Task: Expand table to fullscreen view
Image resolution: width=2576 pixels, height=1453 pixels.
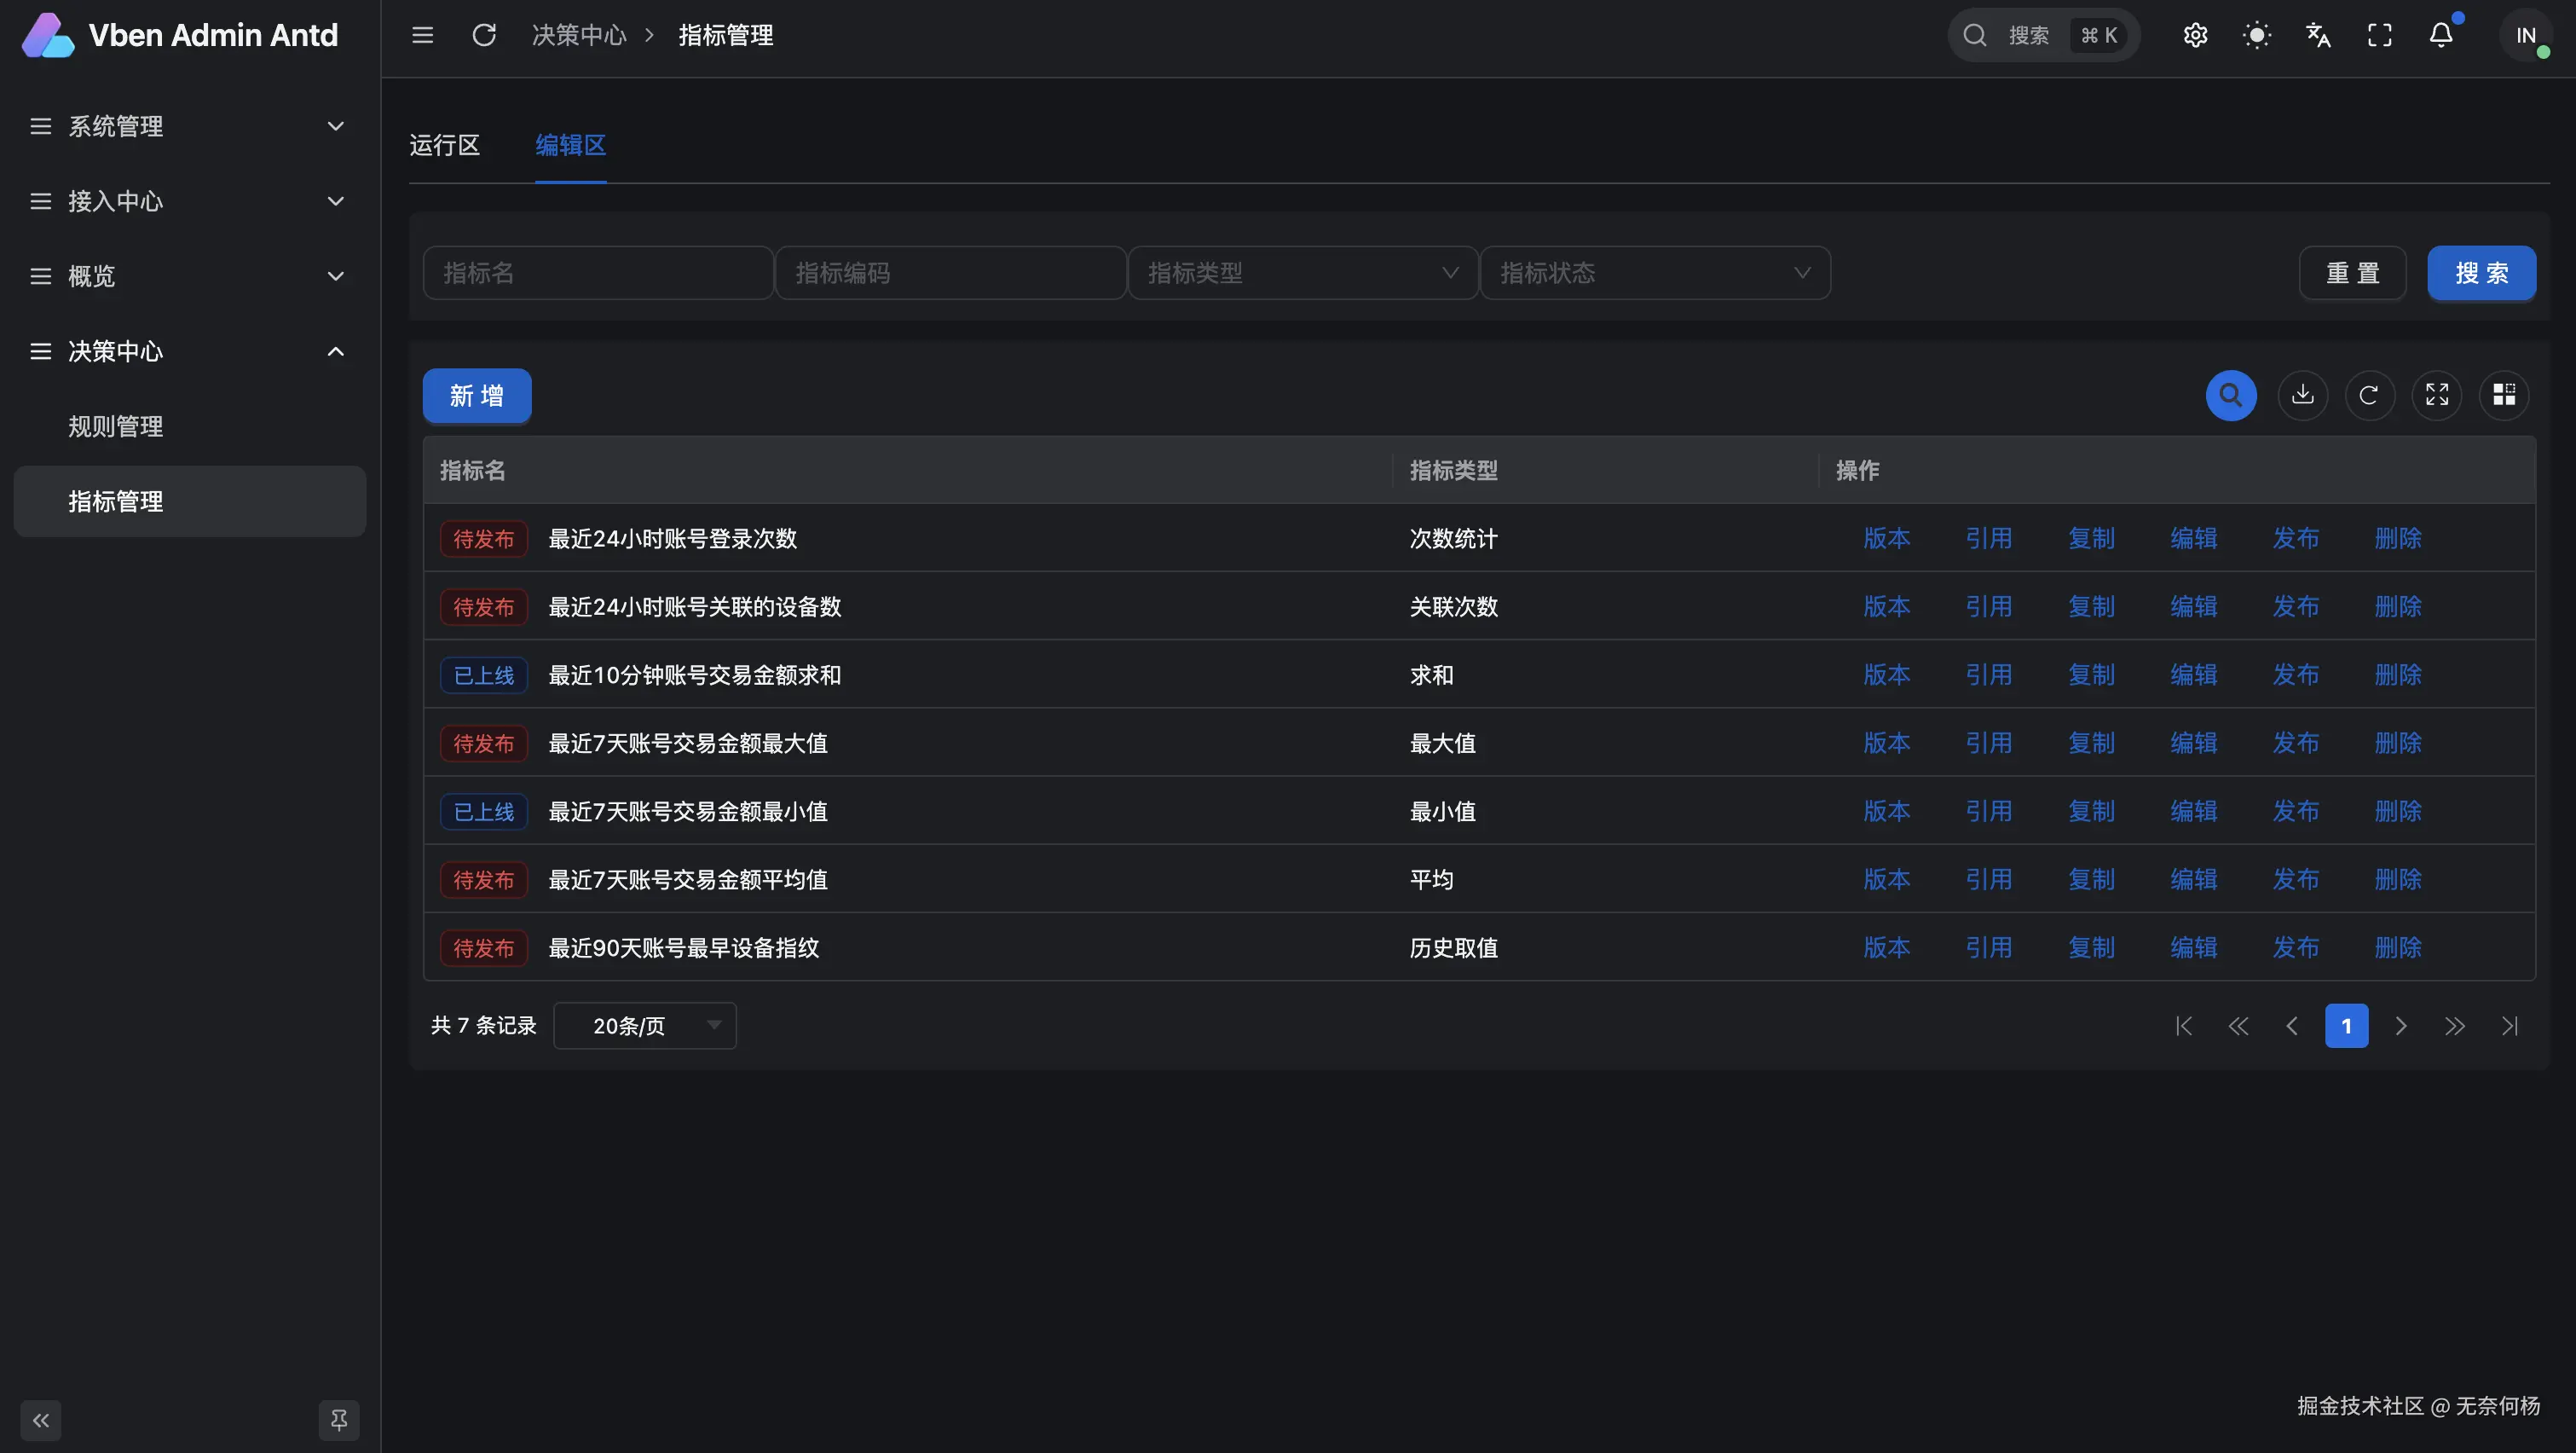Action: 2436,395
